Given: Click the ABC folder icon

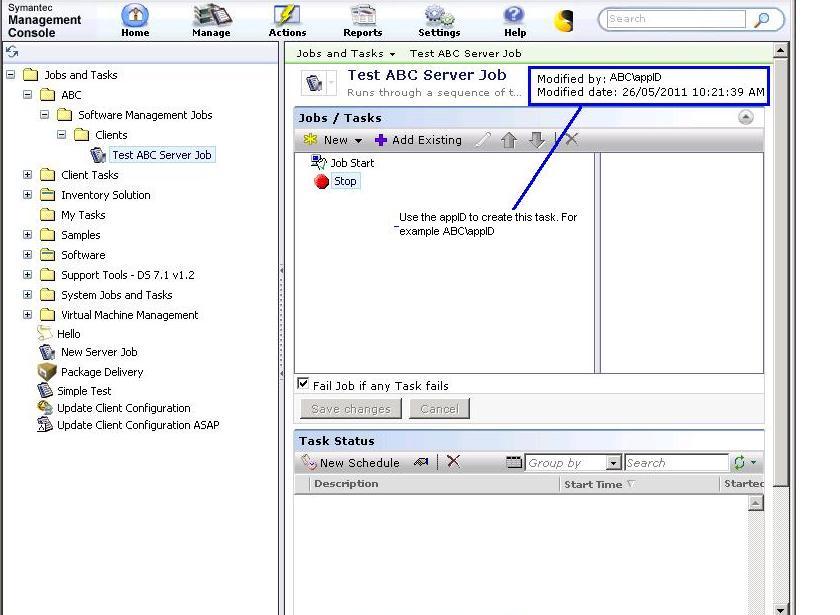Looking at the screenshot, I should (48, 95).
